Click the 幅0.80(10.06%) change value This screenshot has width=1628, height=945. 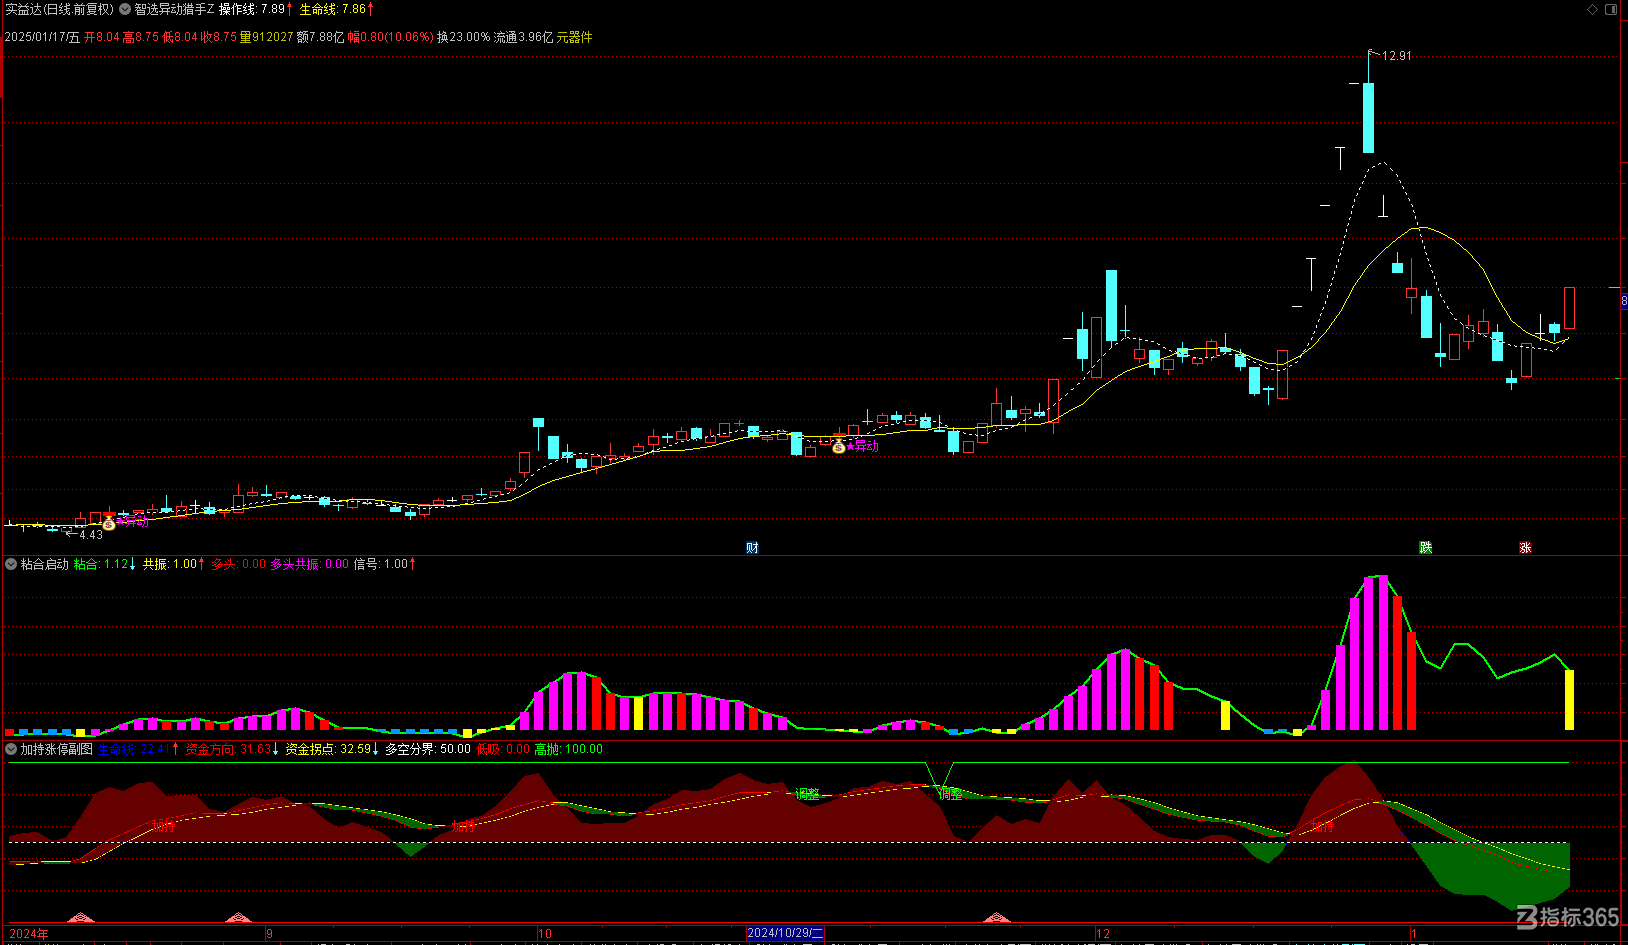coord(391,37)
